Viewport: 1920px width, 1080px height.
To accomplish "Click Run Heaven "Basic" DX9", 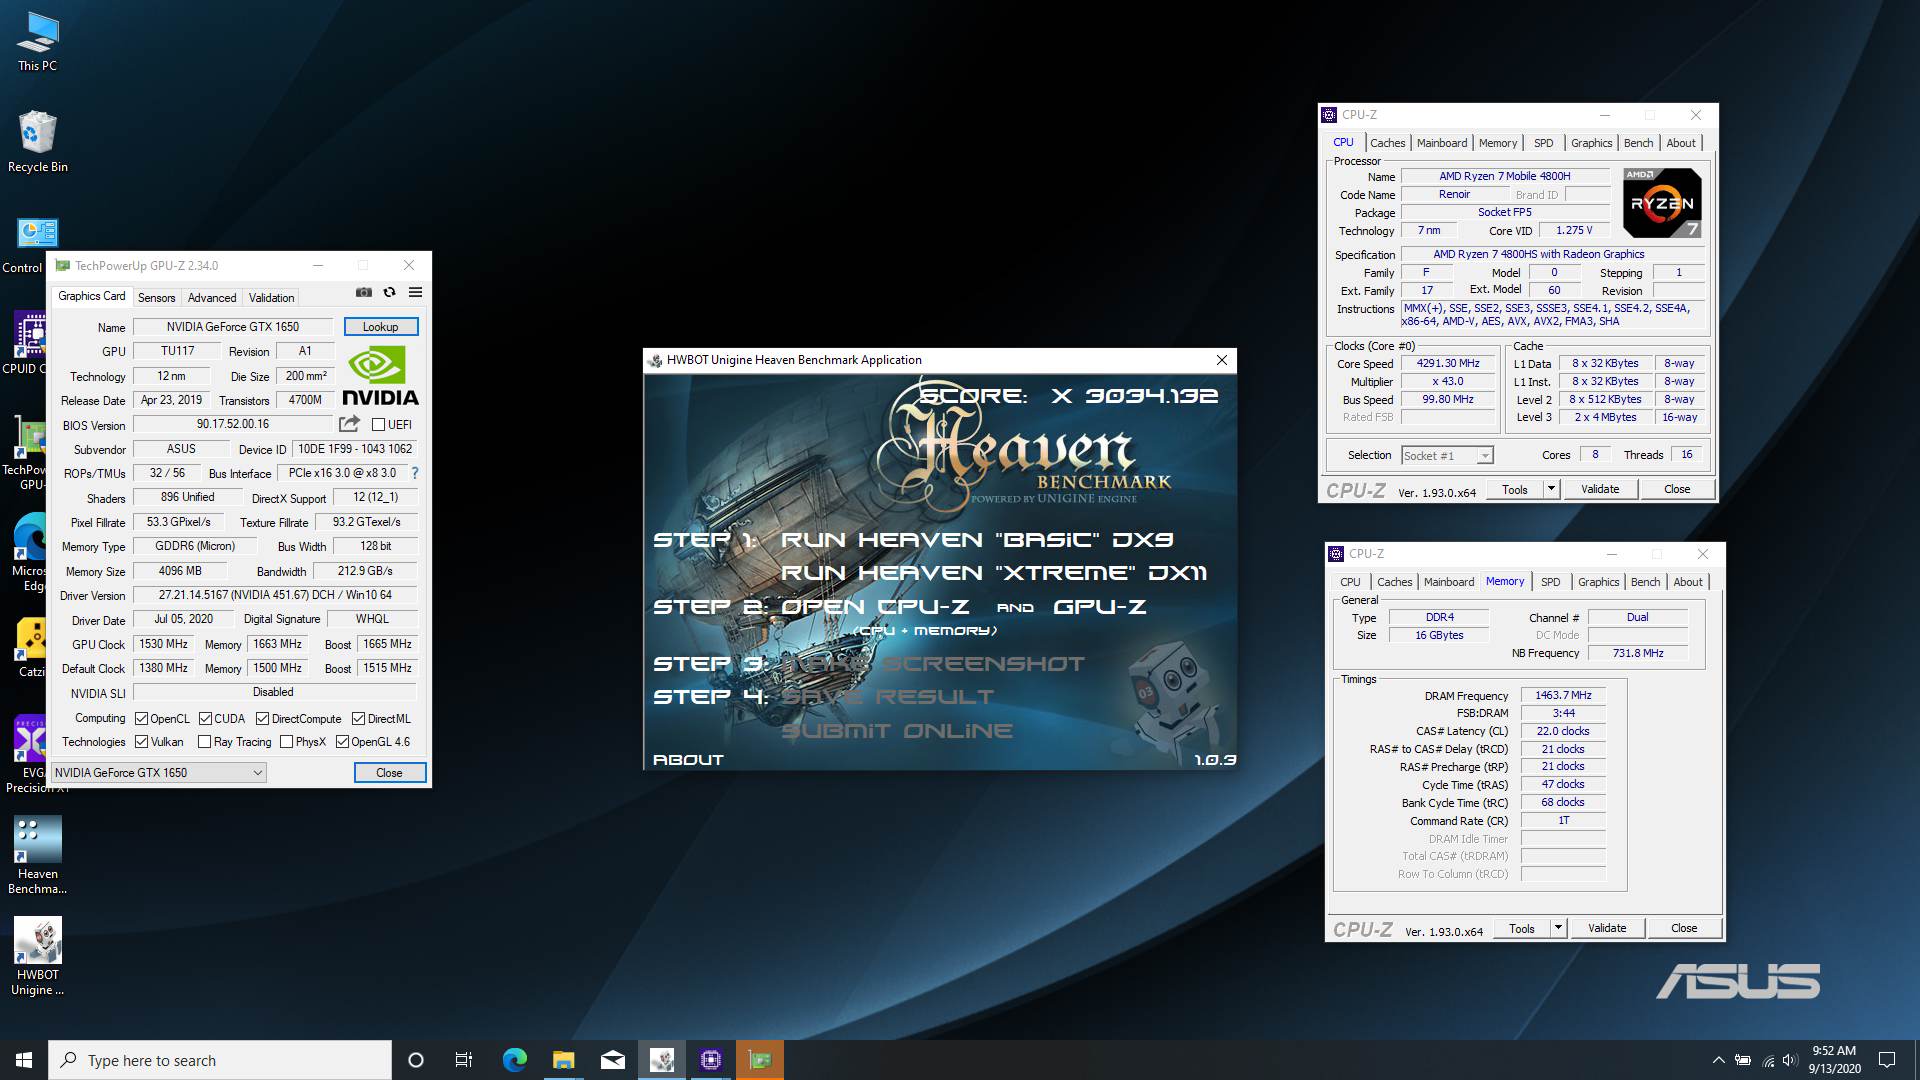I will point(977,540).
